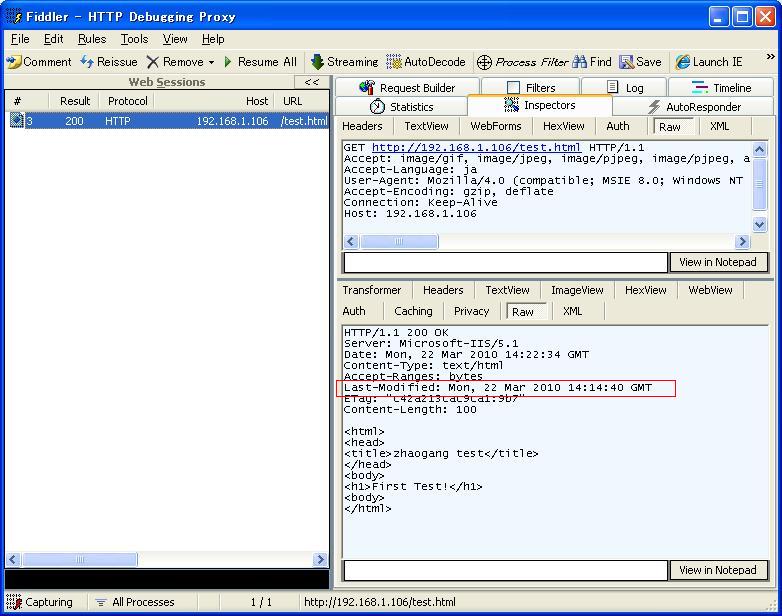
Task: Click the session 3 row icon
Action: tap(17, 121)
